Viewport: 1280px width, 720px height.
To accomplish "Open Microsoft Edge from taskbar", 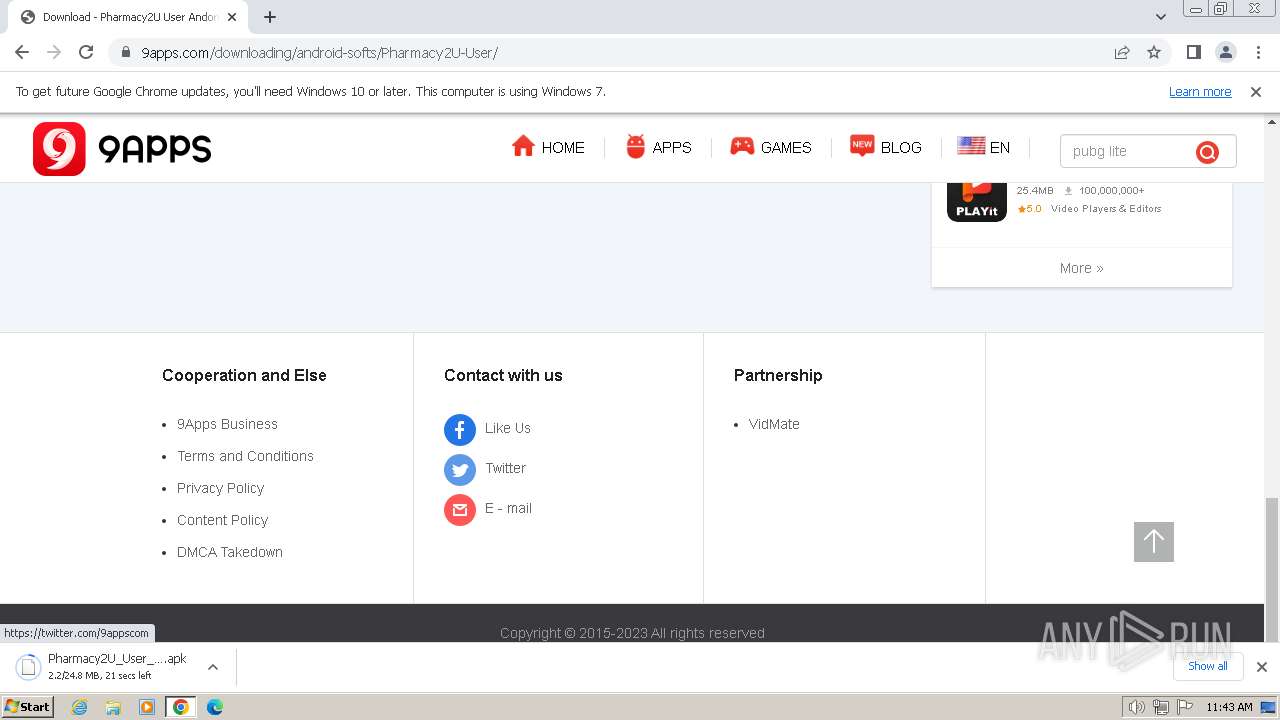I will tap(215, 707).
